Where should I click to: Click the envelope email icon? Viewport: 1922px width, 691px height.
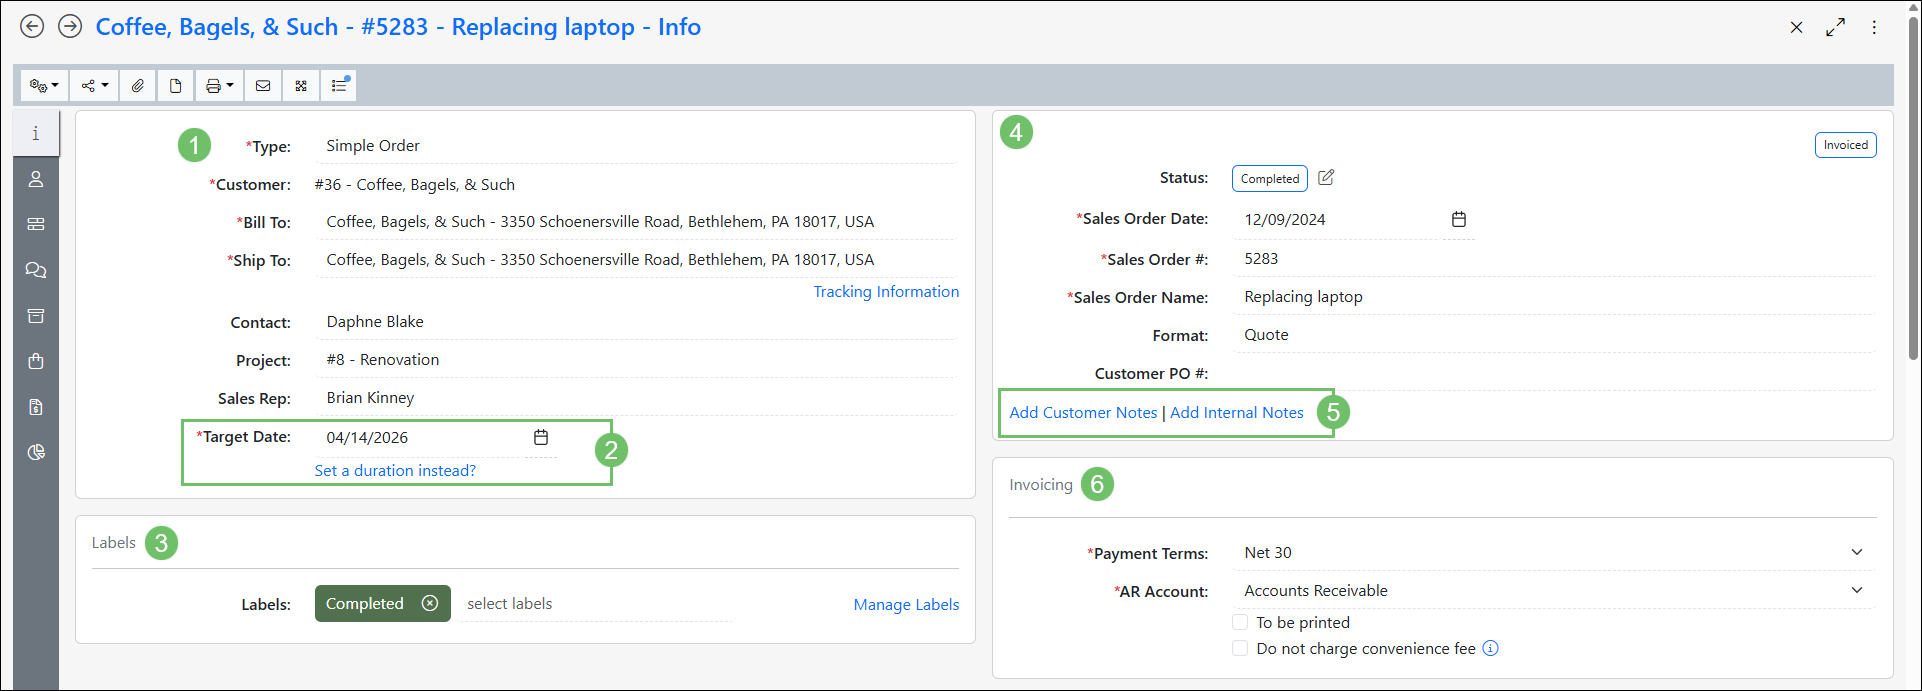263,86
